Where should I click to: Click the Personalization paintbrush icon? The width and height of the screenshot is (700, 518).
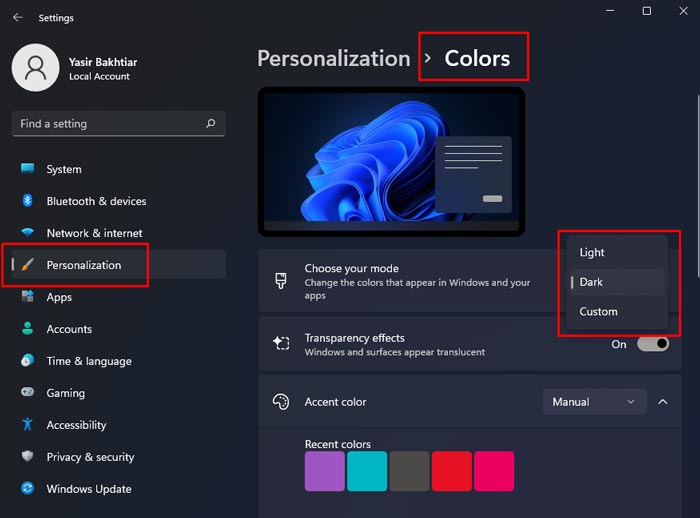pyautogui.click(x=28, y=264)
